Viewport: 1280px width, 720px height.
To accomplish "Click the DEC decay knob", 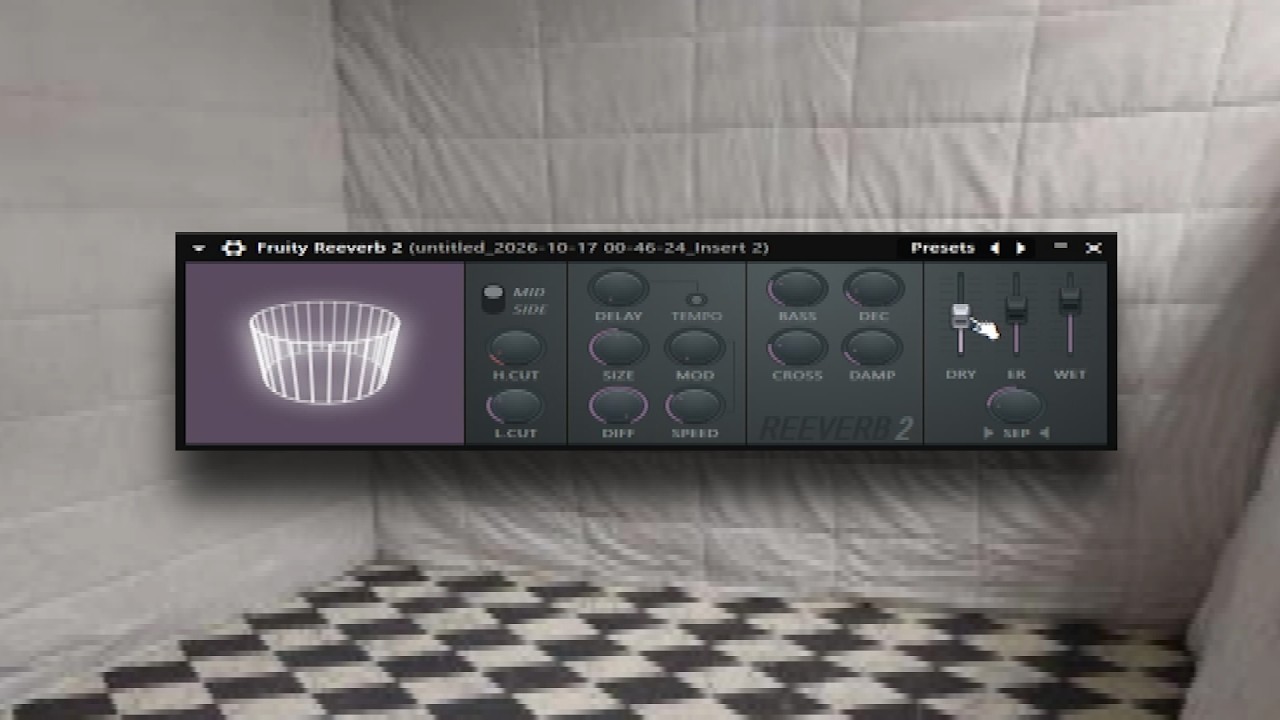I will tap(873, 288).
